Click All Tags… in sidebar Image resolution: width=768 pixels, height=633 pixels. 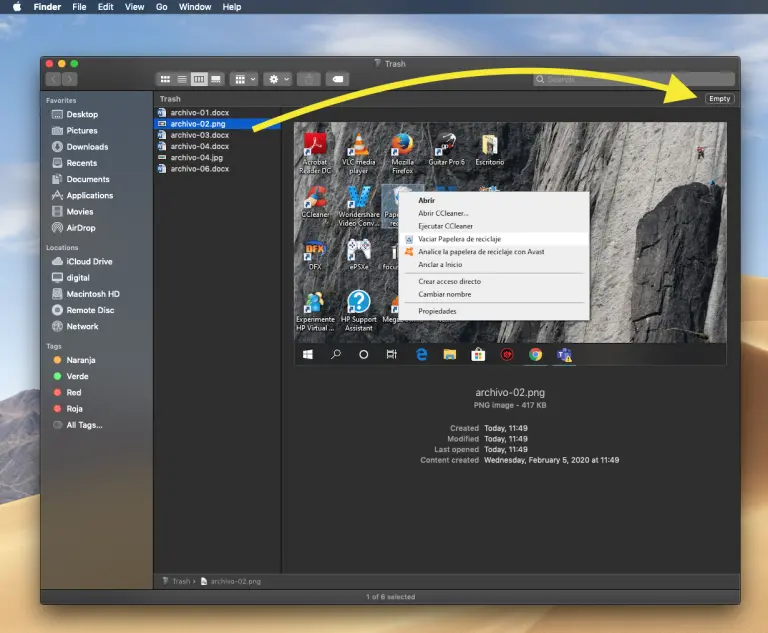pos(84,425)
